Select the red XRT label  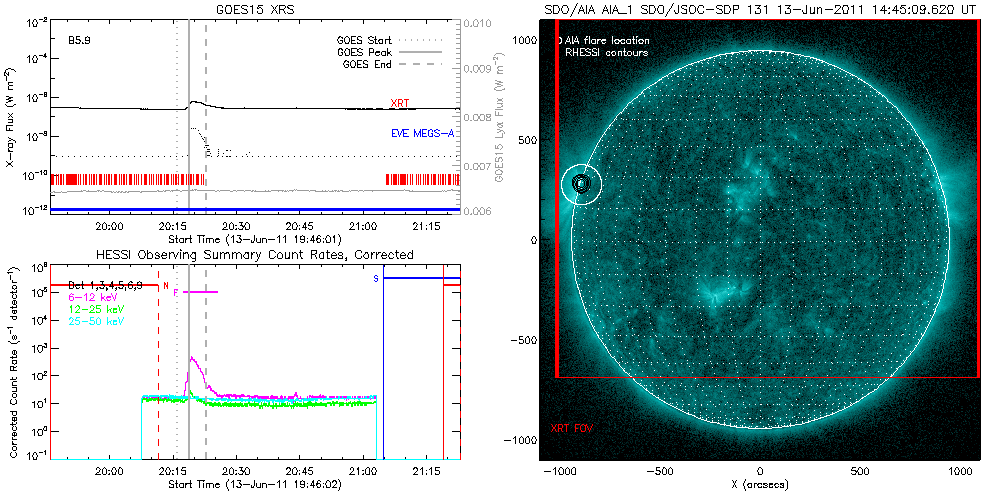(401, 104)
